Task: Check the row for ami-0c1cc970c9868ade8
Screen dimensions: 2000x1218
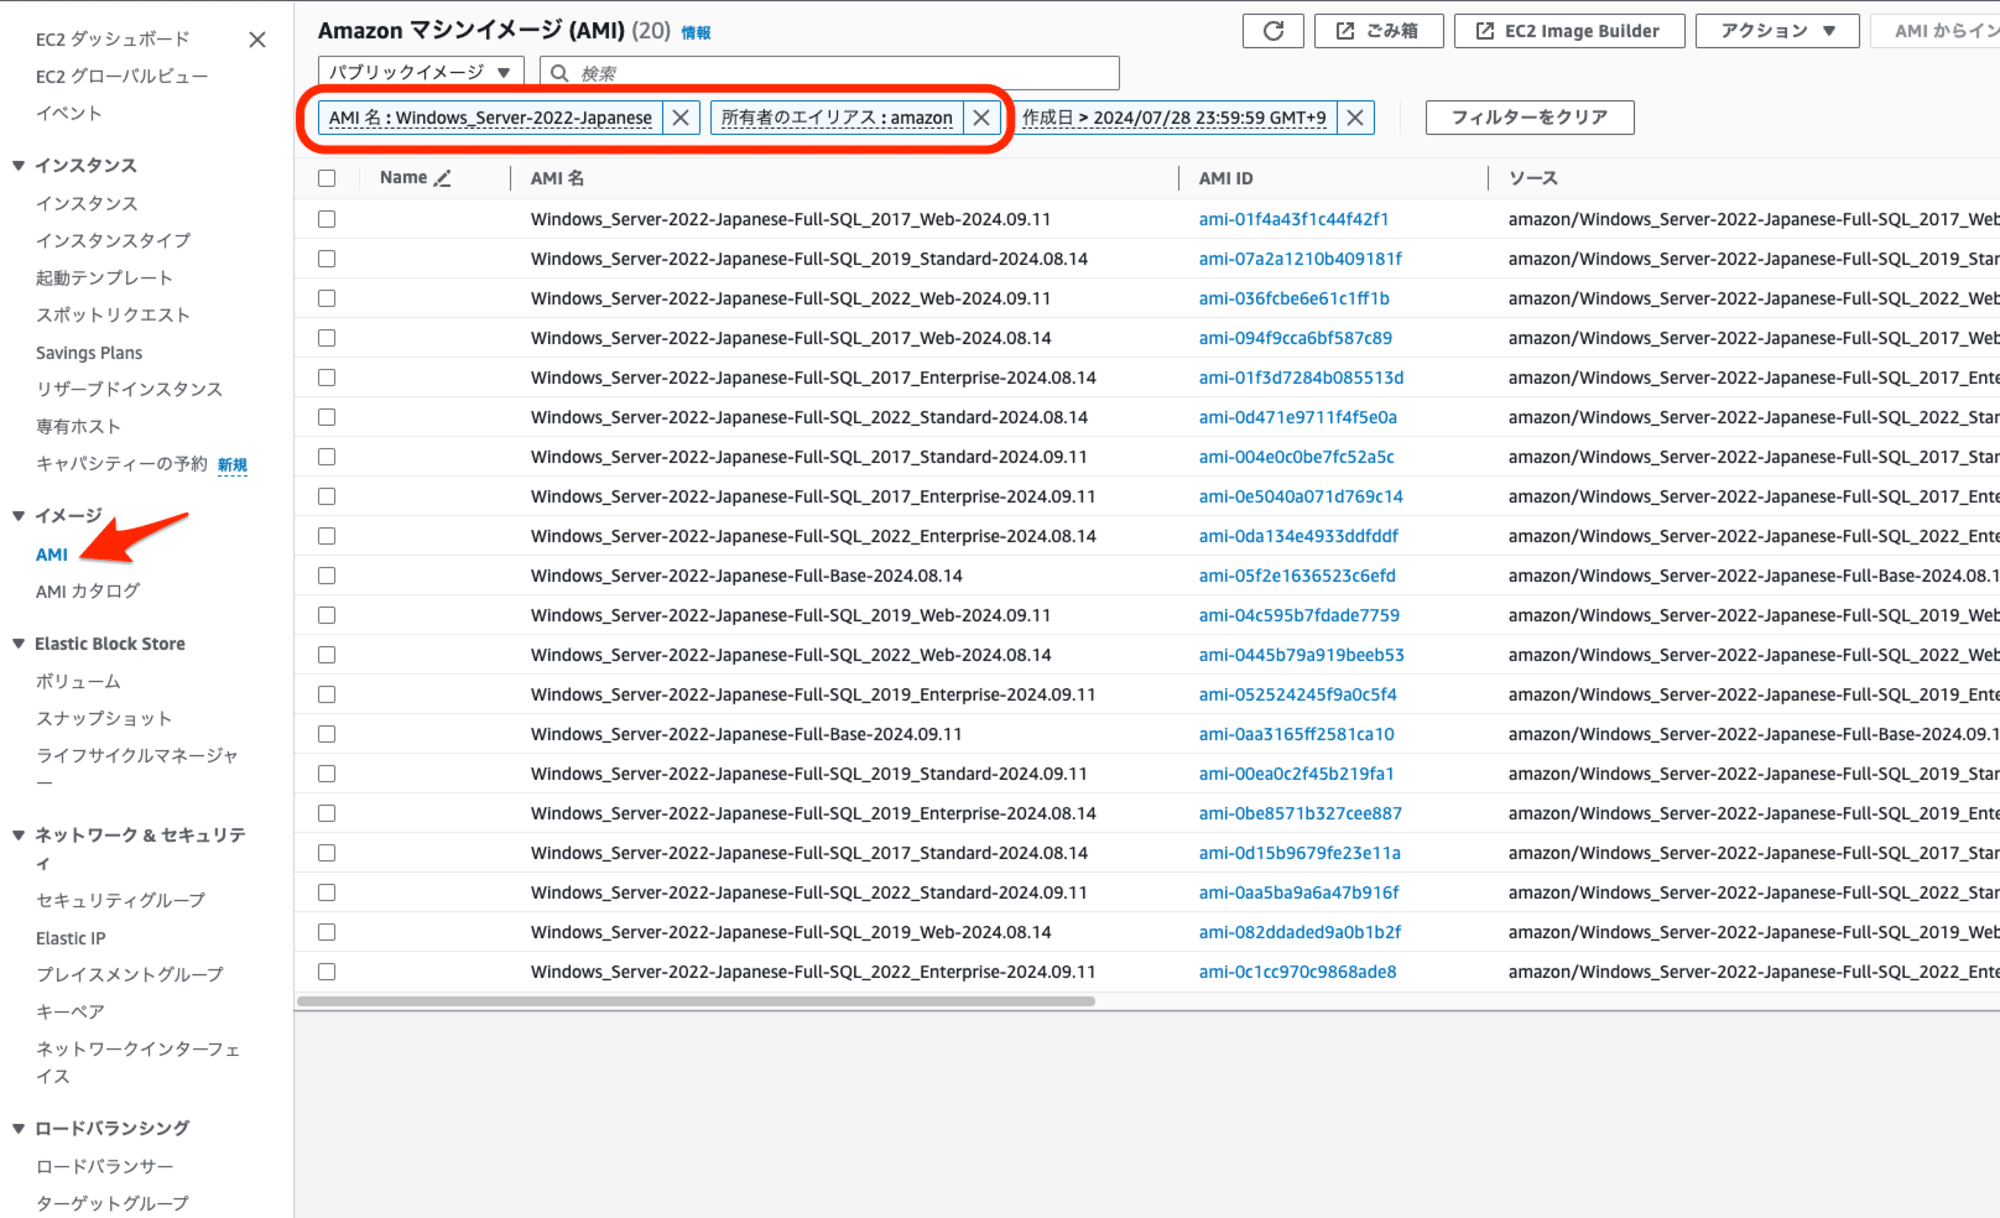Action: (x=327, y=972)
